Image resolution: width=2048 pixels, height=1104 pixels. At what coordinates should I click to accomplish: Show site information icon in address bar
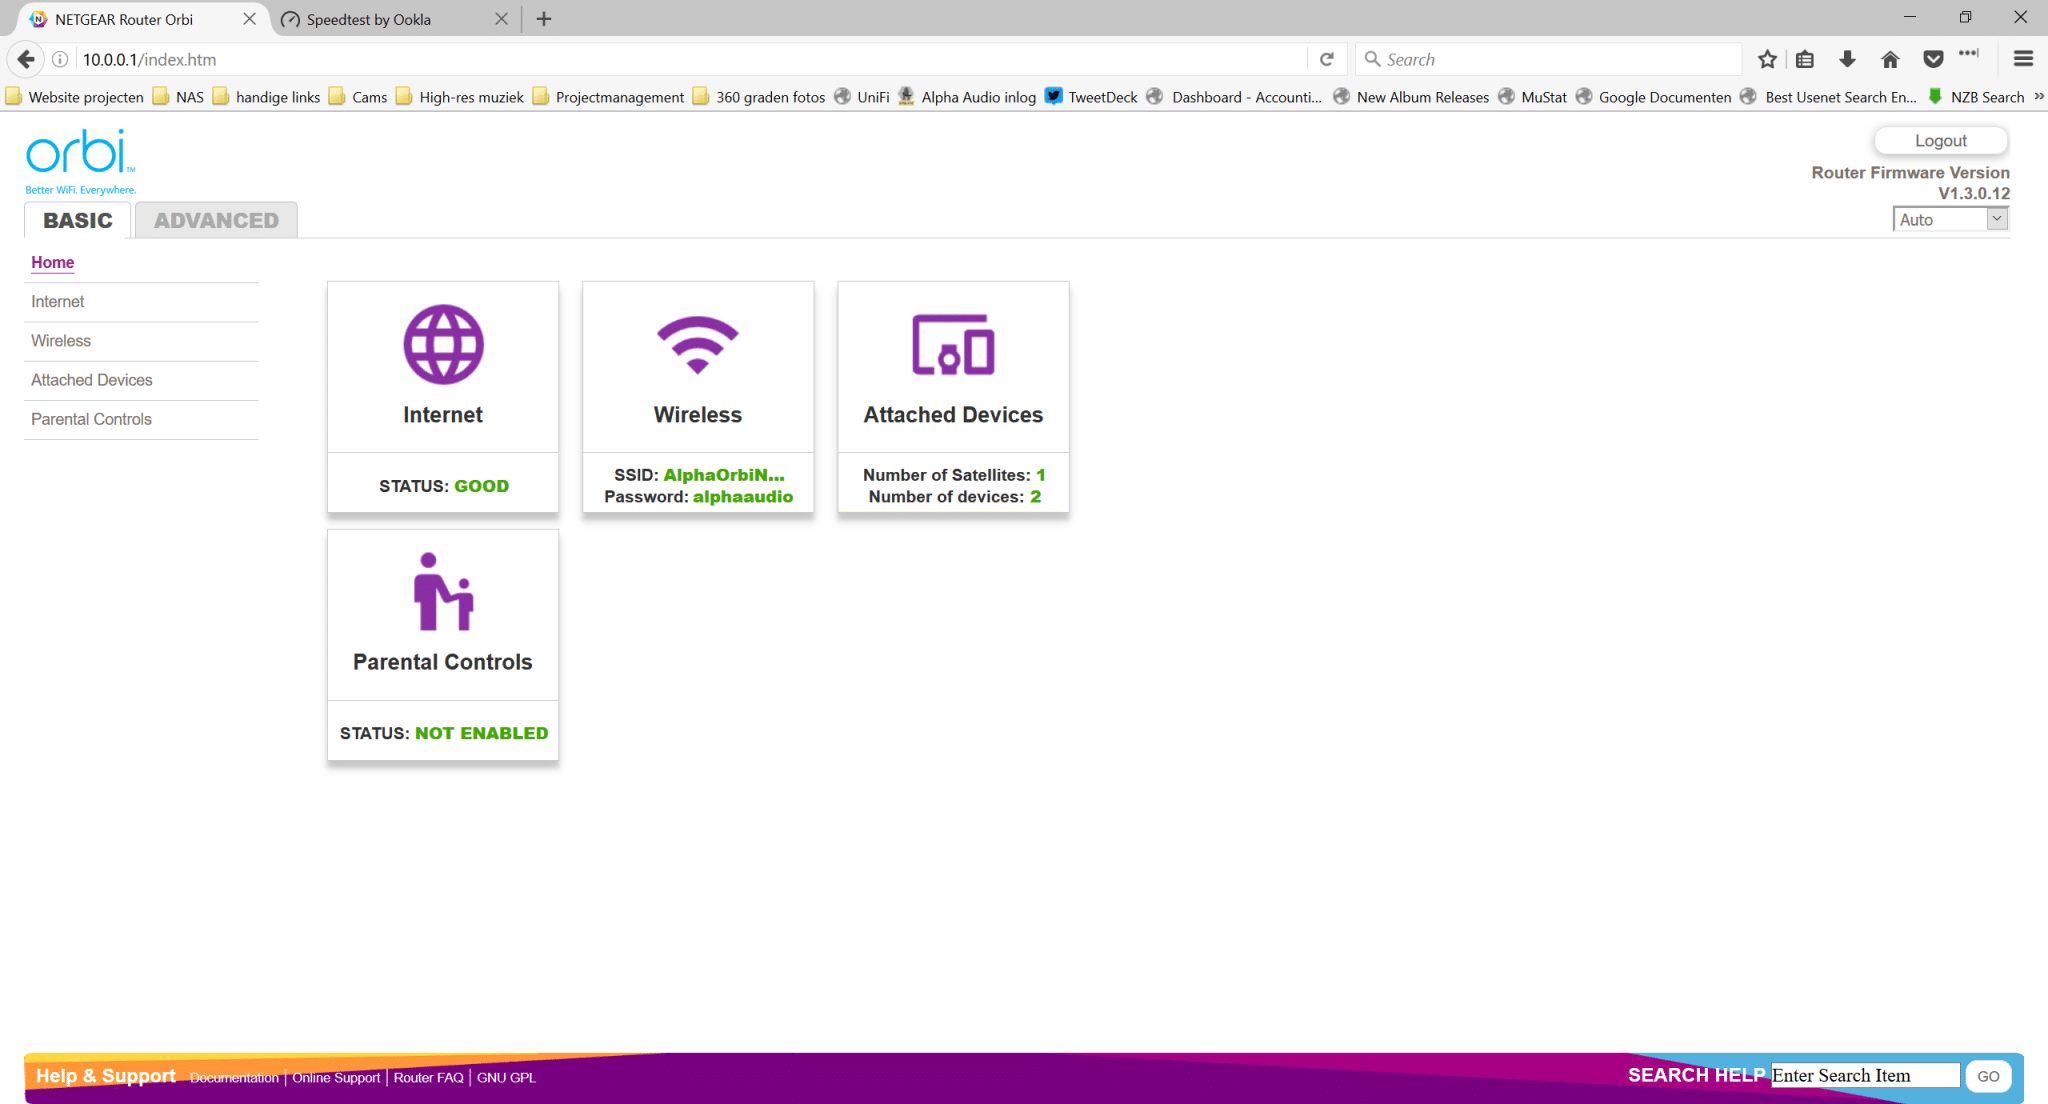point(60,59)
